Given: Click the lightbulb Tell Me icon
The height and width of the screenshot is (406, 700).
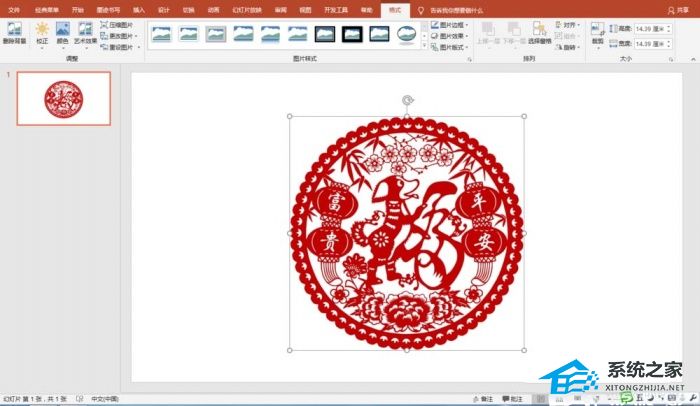Looking at the screenshot, I should tap(421, 10).
